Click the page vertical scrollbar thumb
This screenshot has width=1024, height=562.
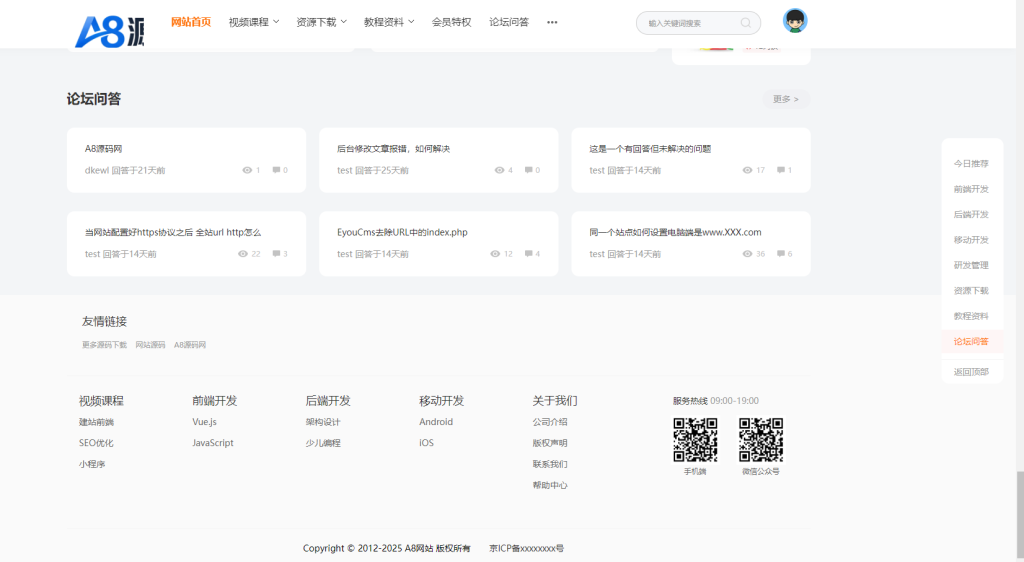(x=1019, y=516)
